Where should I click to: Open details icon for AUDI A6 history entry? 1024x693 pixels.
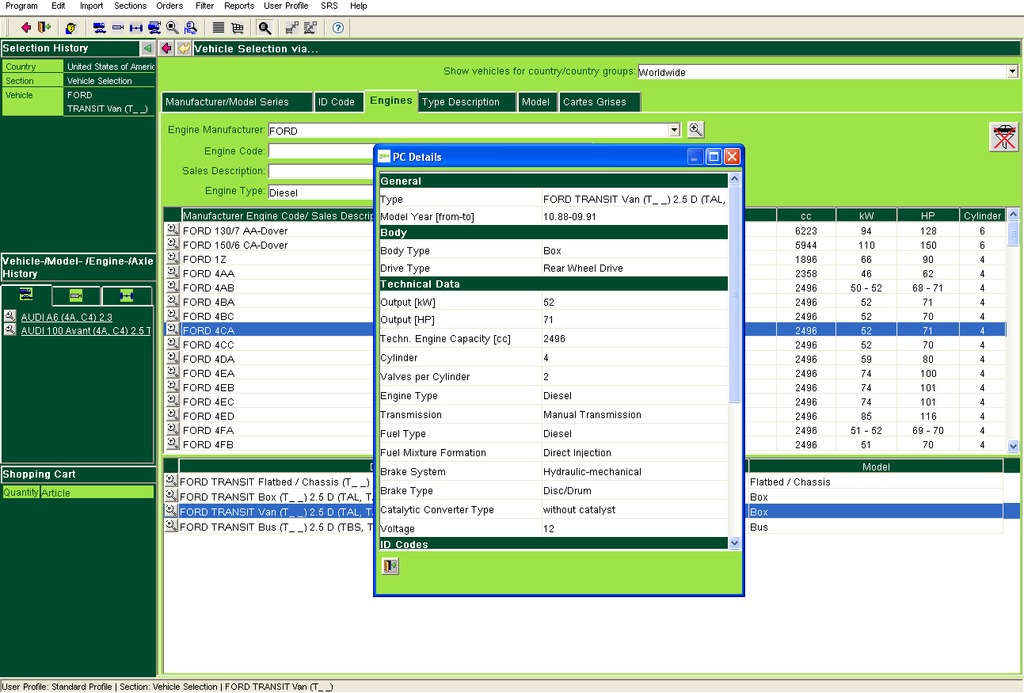(x=10, y=316)
